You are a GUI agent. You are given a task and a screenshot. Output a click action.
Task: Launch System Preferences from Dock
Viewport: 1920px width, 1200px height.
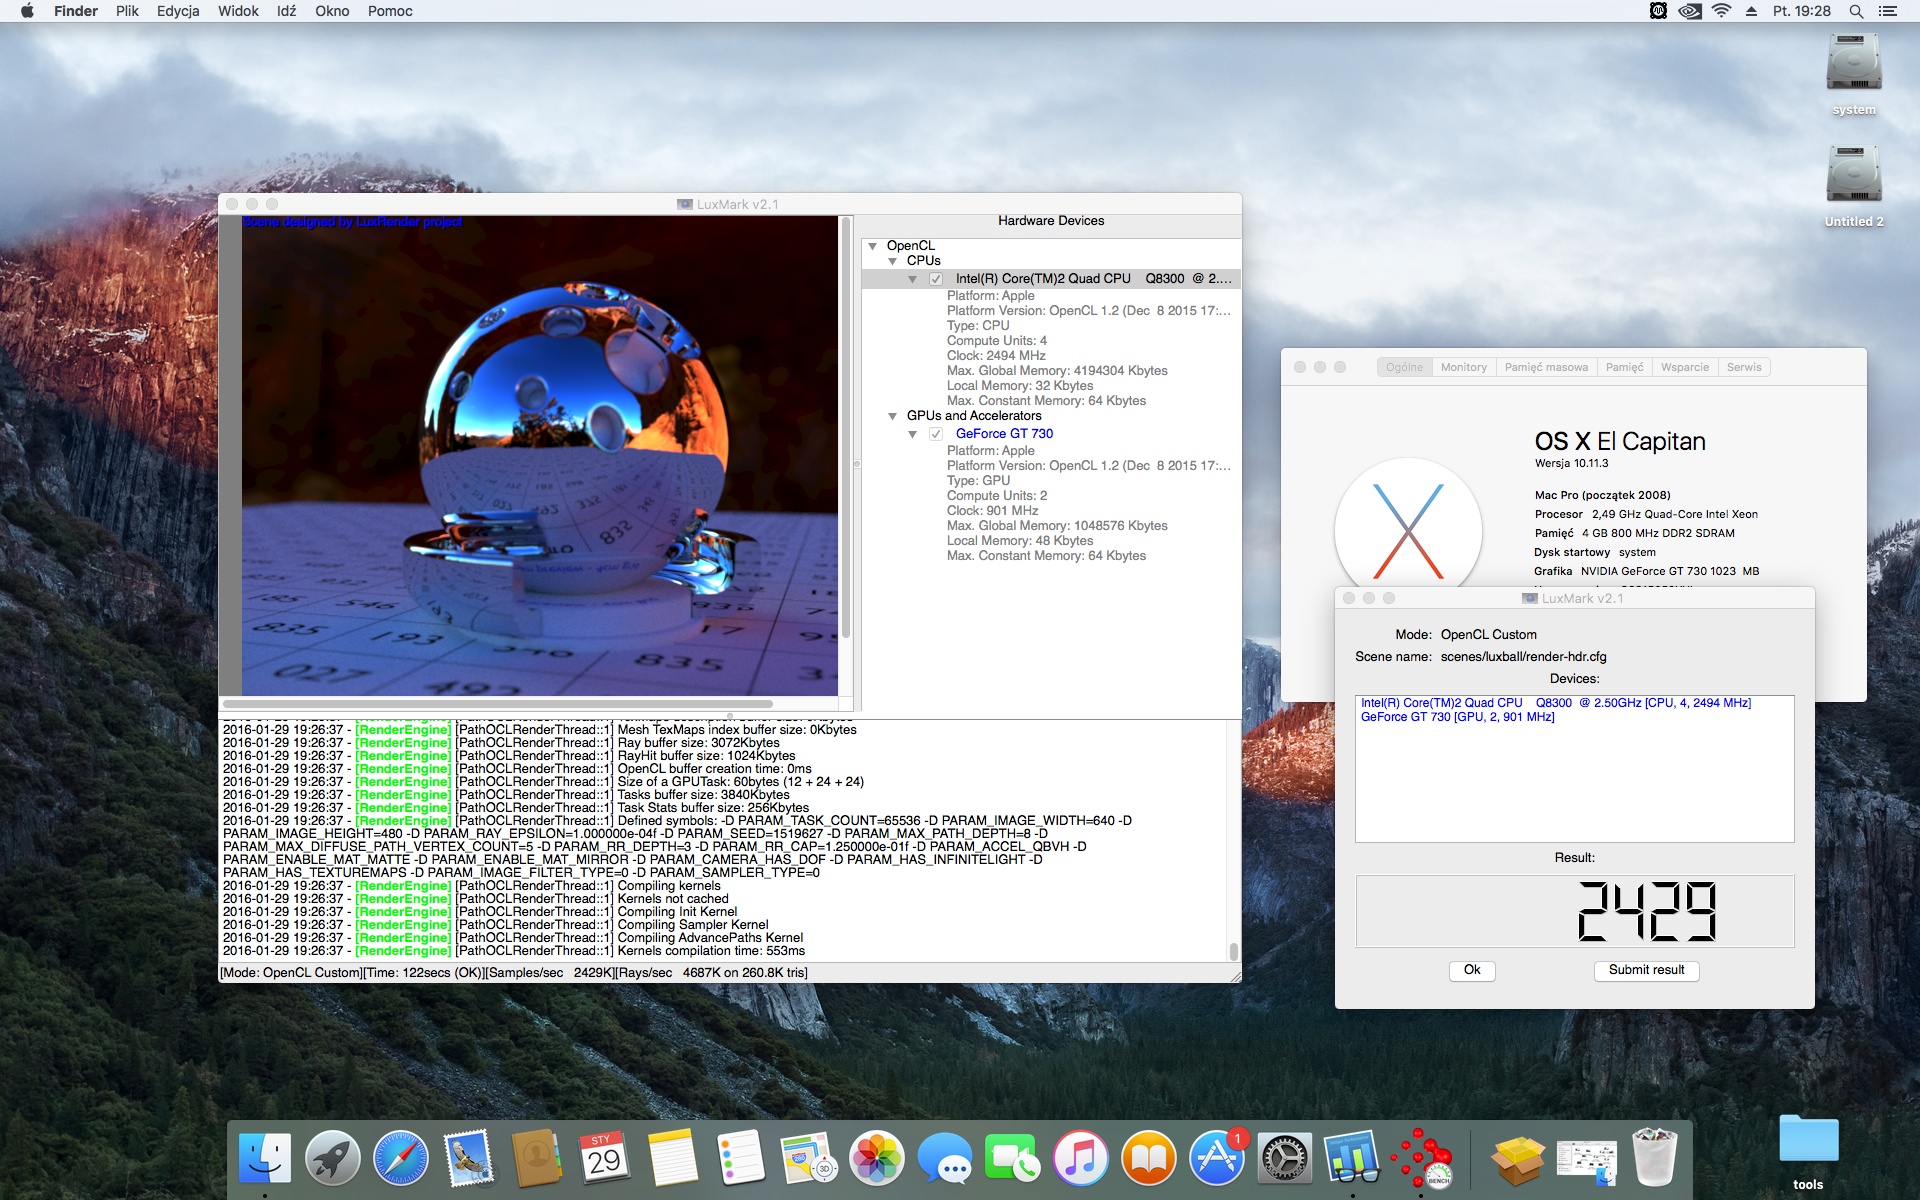pos(1284,1158)
